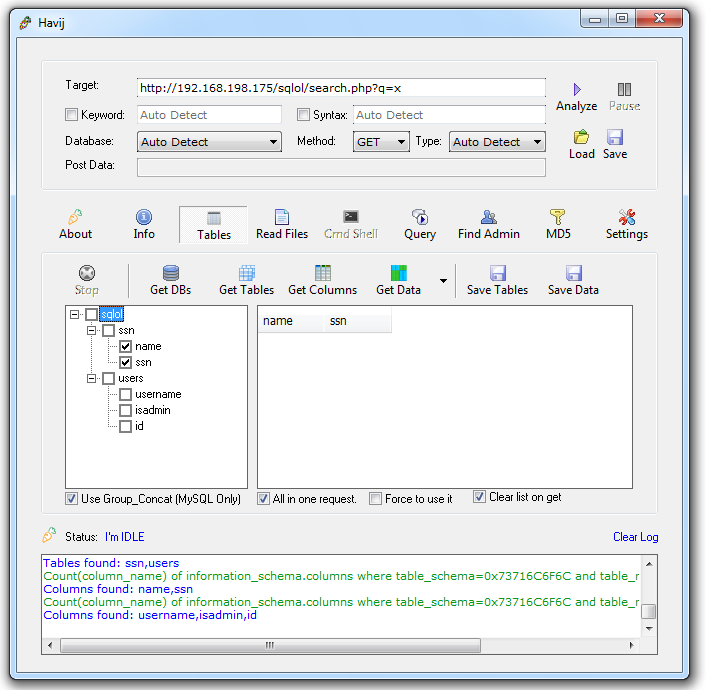Open the Database dropdown
706x690 pixels.
coord(209,142)
